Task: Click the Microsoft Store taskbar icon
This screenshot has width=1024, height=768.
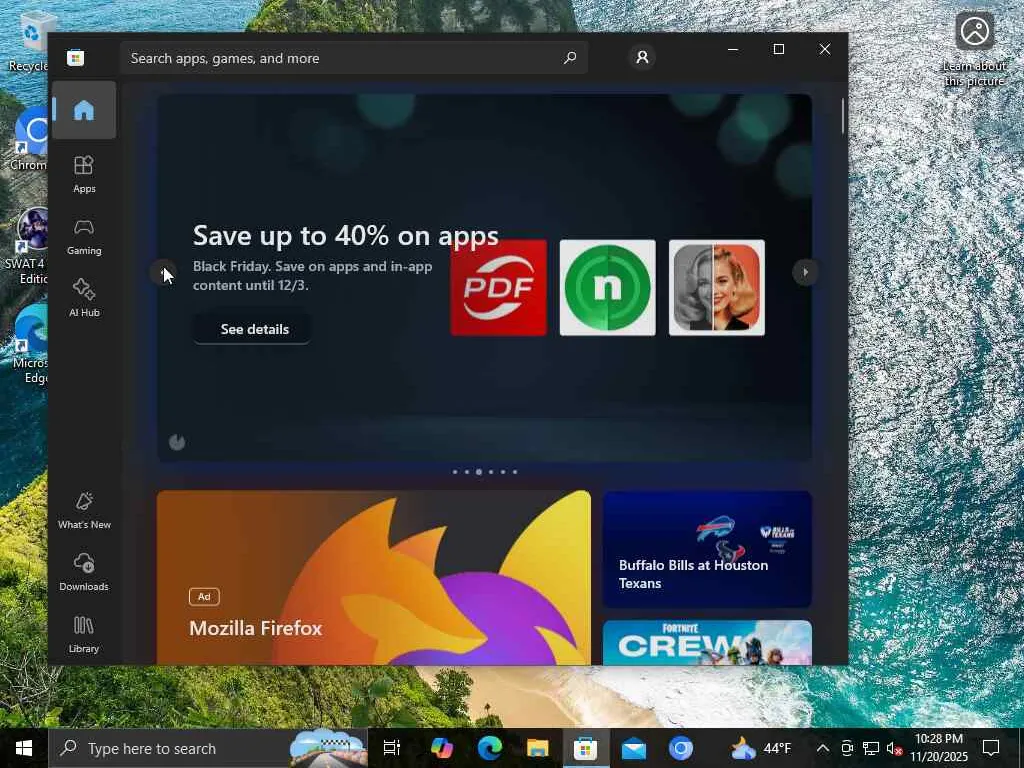Action: click(585, 748)
